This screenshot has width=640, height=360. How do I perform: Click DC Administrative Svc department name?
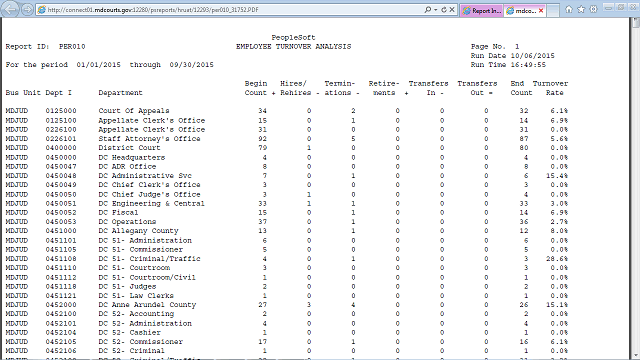click(x=145, y=176)
